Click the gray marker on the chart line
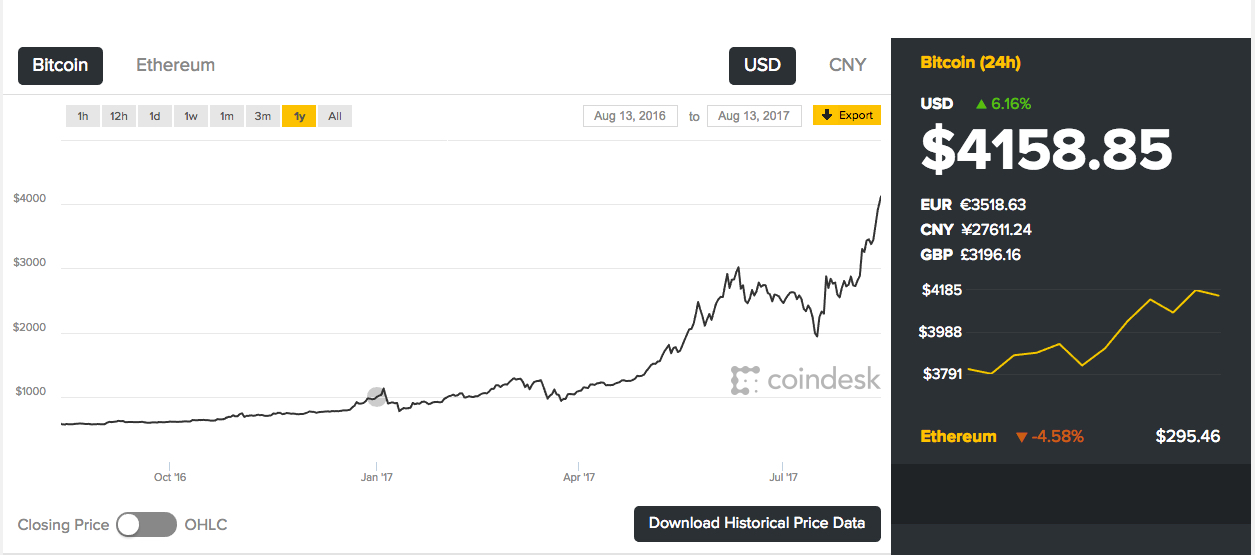The width and height of the screenshot is (1255, 555). 376,397
